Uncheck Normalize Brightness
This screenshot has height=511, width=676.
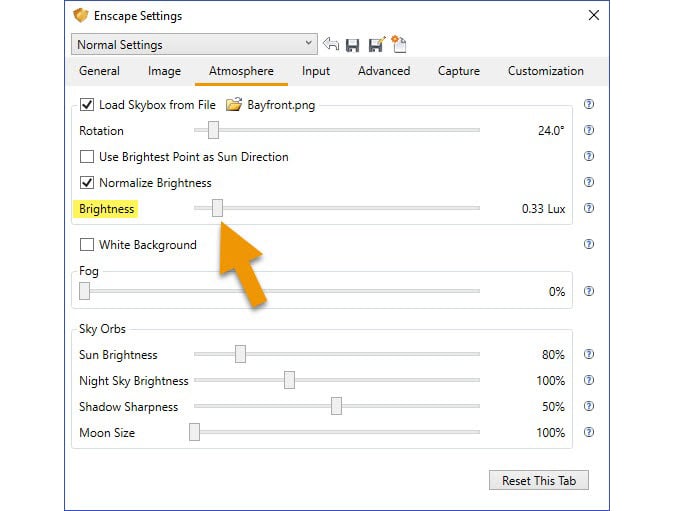87,183
